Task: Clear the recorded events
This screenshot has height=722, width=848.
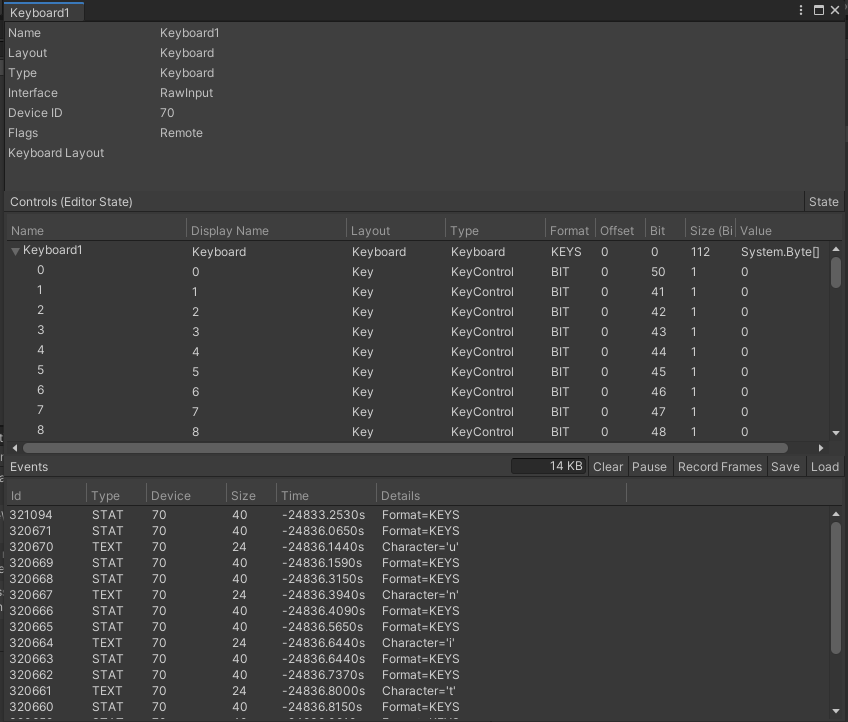Action: coord(608,467)
